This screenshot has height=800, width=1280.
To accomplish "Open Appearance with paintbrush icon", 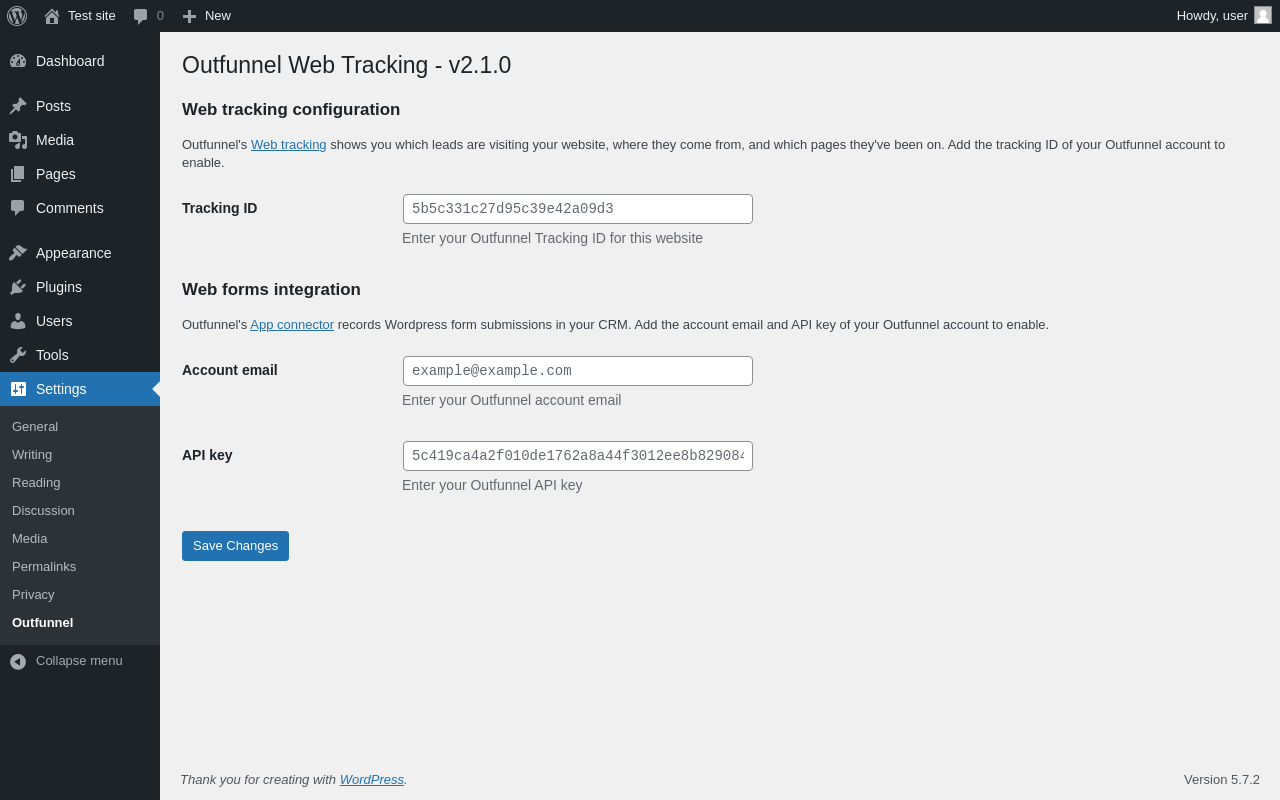I will point(18,253).
